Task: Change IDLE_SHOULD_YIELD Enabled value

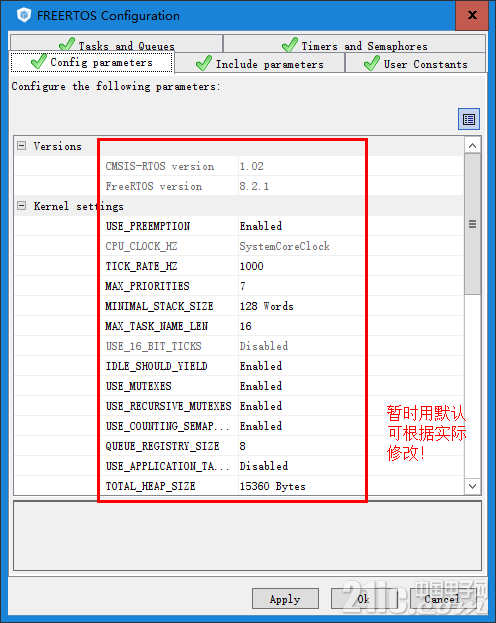Action: pos(261,366)
